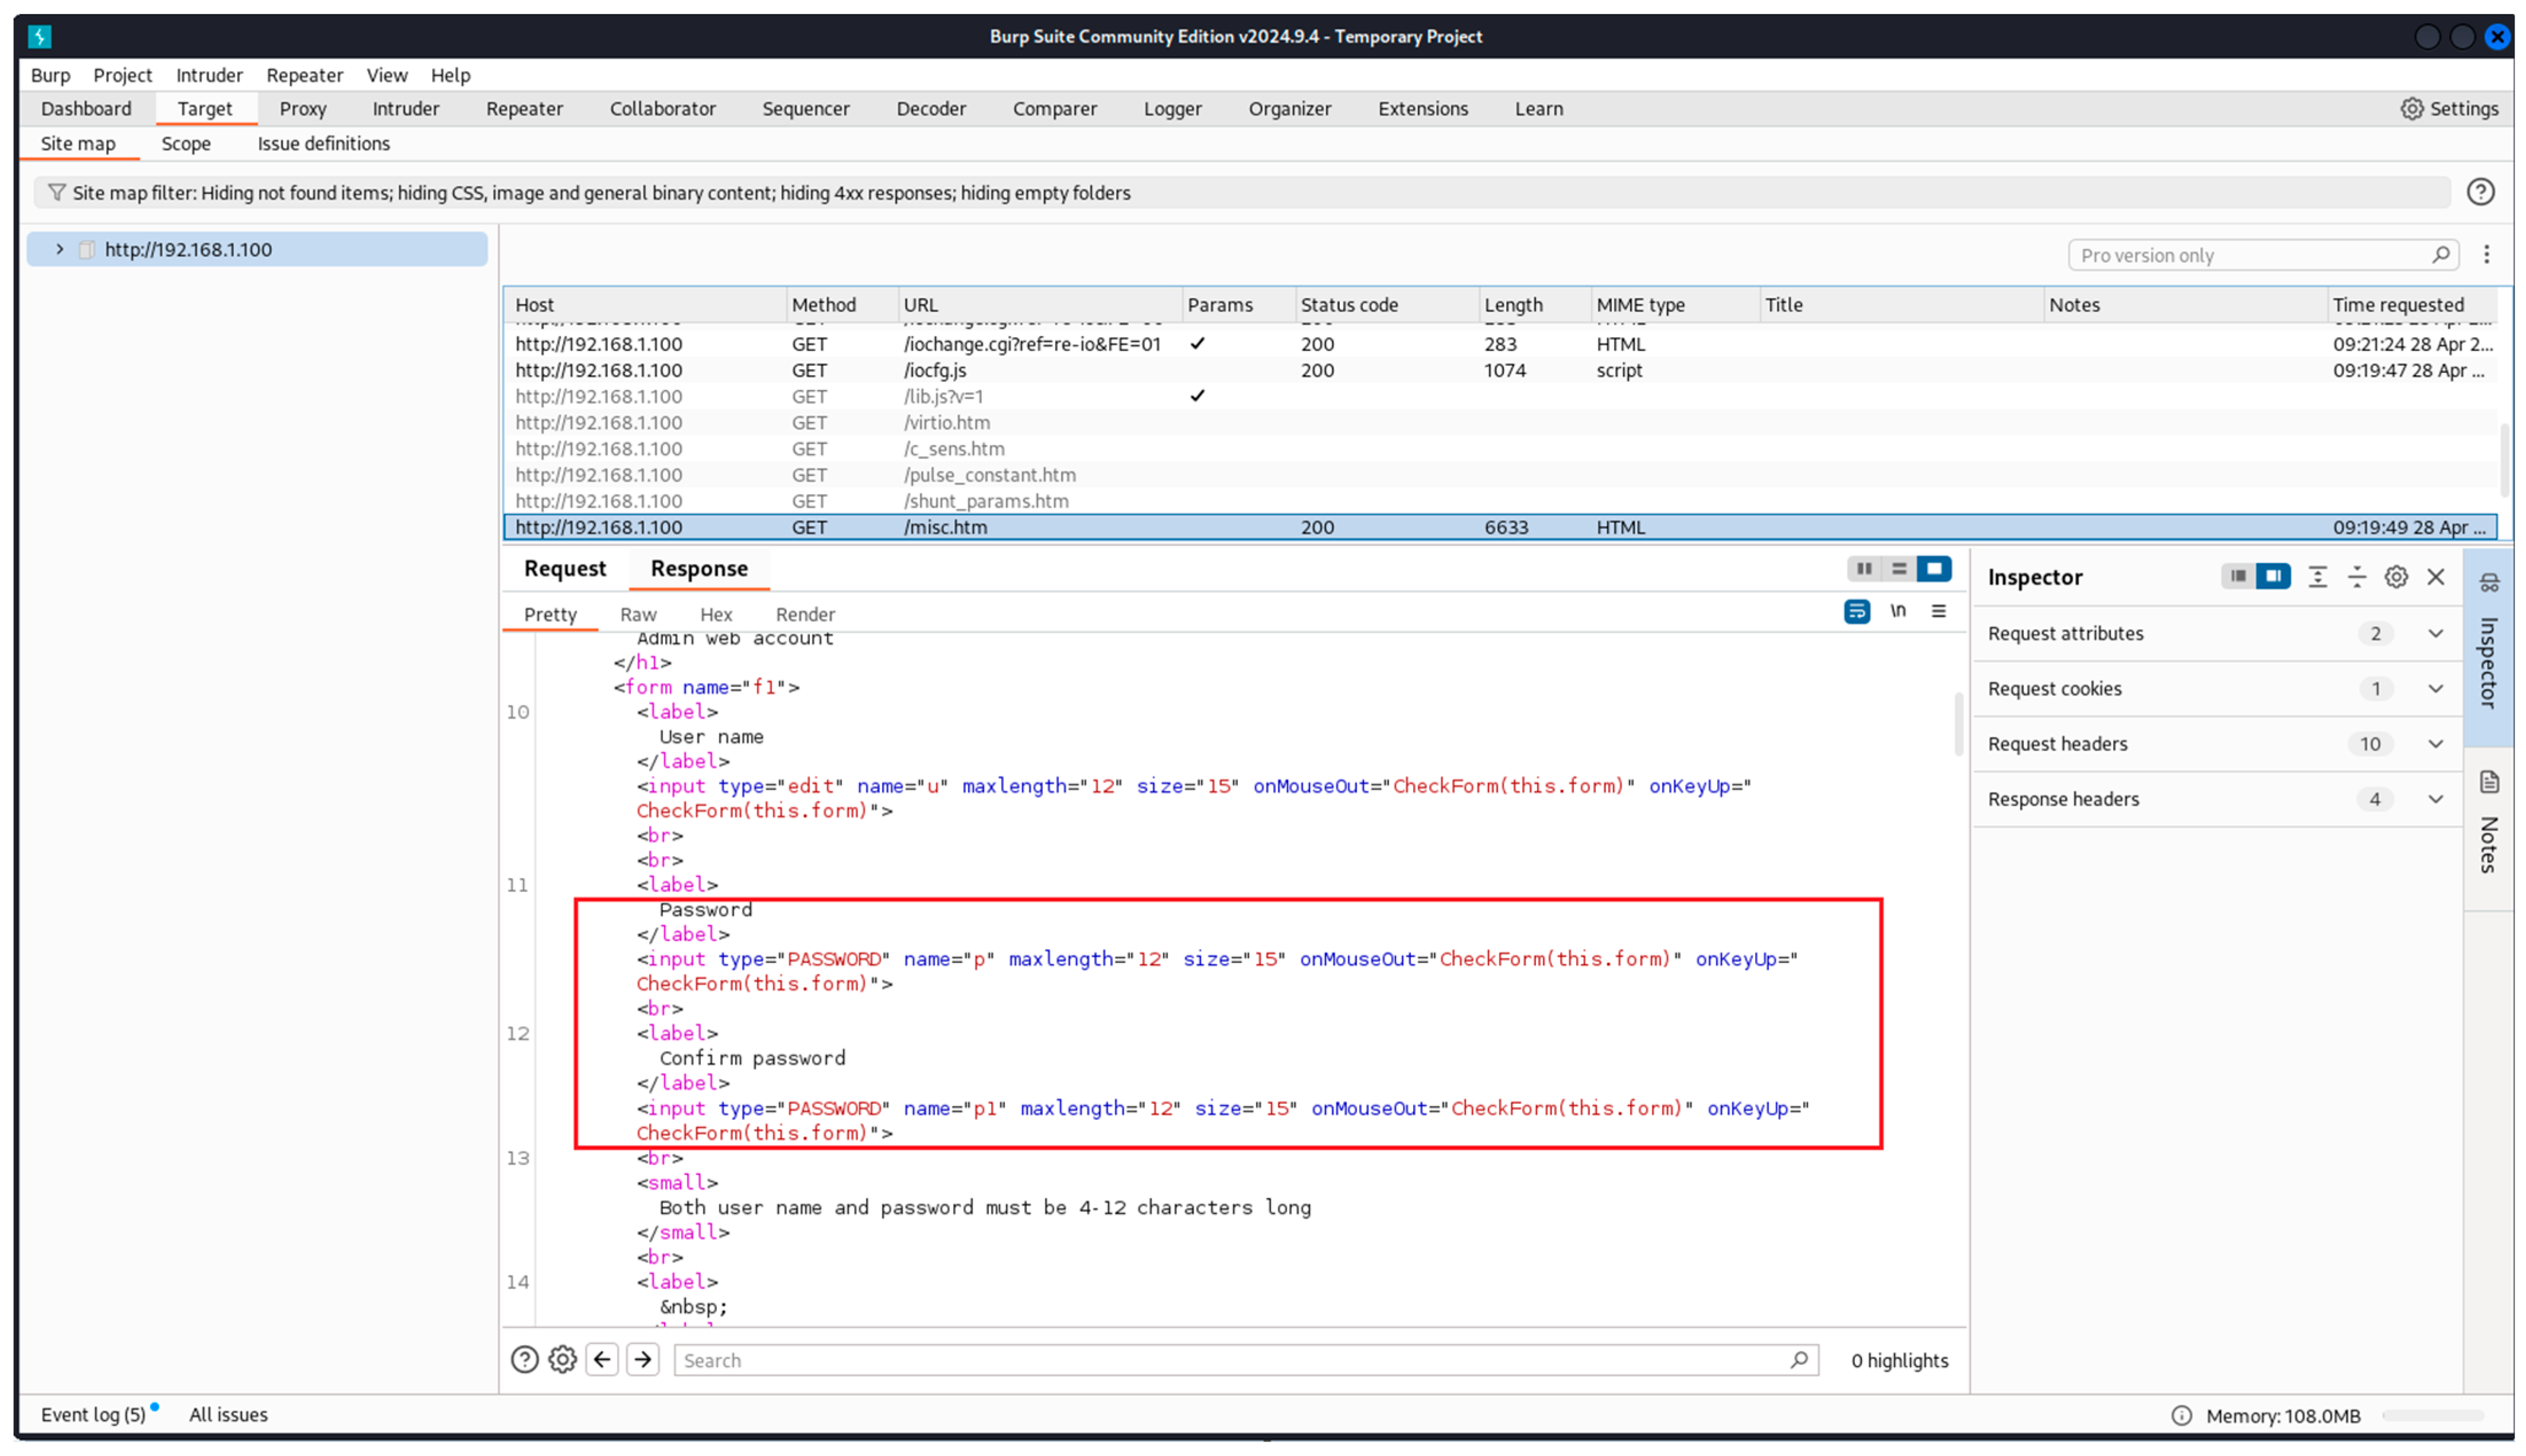Image resolution: width=2526 pixels, height=1456 pixels.
Task: Open the Repeater tab
Action: pyautogui.click(x=524, y=108)
